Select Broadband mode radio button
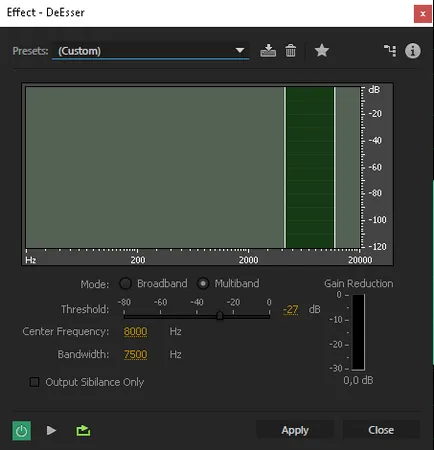Screen dimensions: 434x450 pos(126,284)
